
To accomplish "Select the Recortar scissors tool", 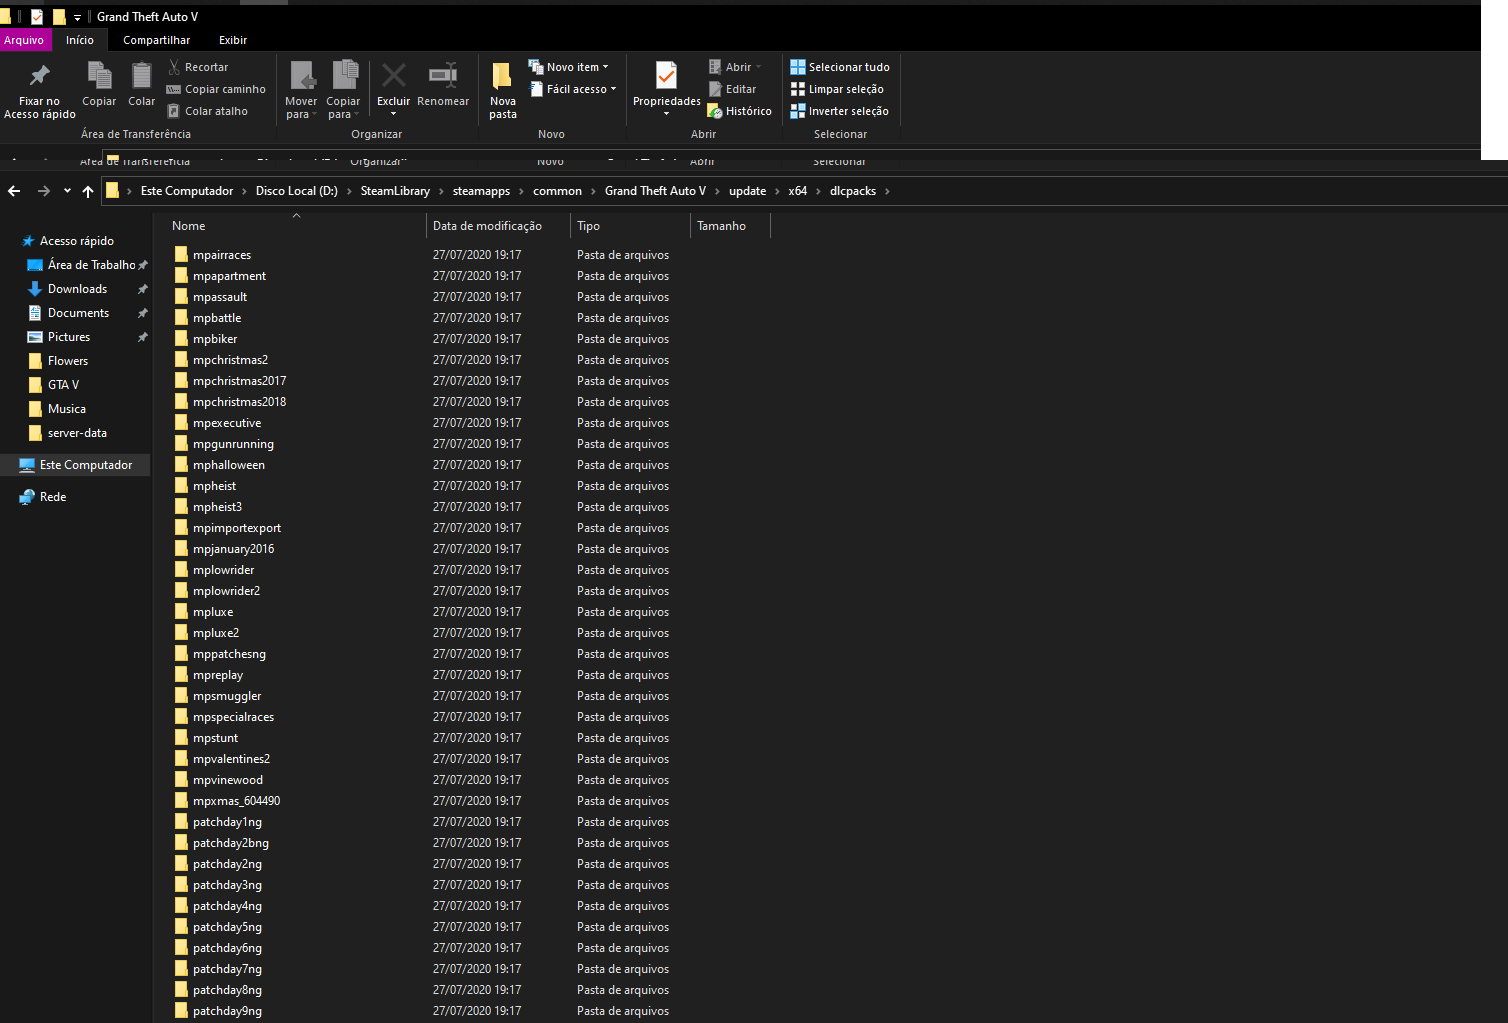I will click(198, 67).
